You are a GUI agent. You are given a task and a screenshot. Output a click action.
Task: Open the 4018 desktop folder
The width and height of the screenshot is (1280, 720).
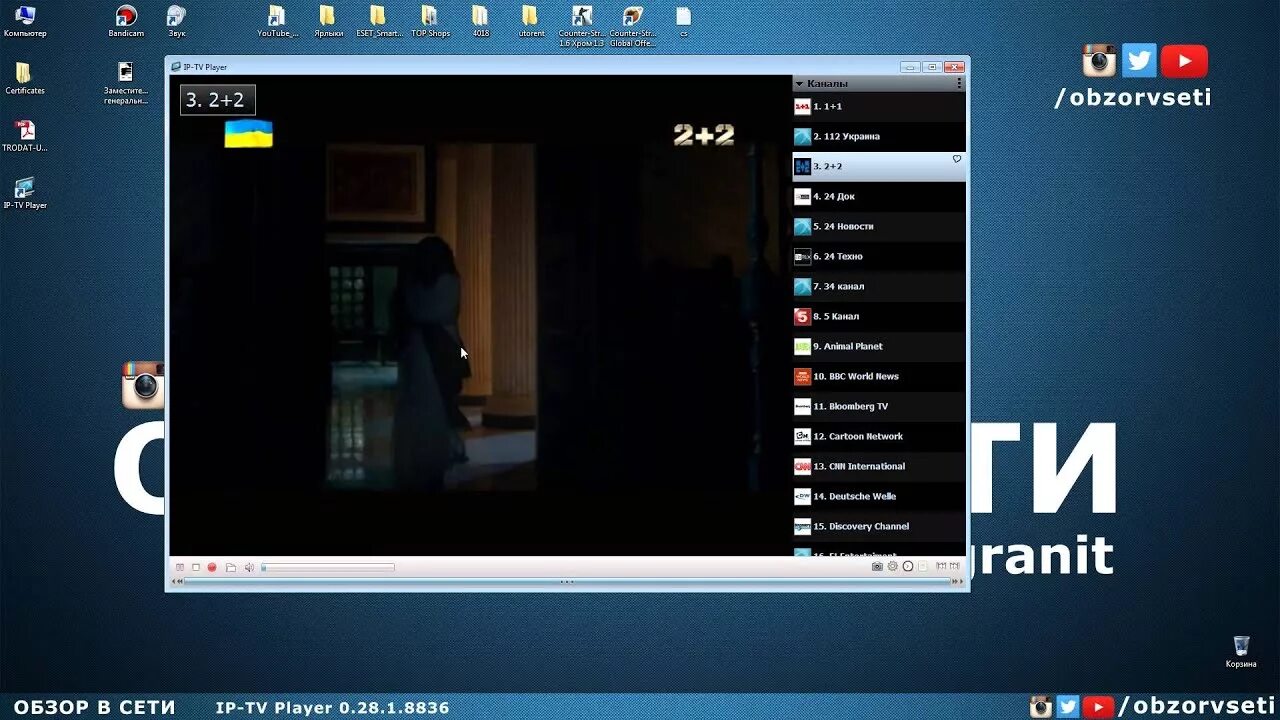pos(481,21)
